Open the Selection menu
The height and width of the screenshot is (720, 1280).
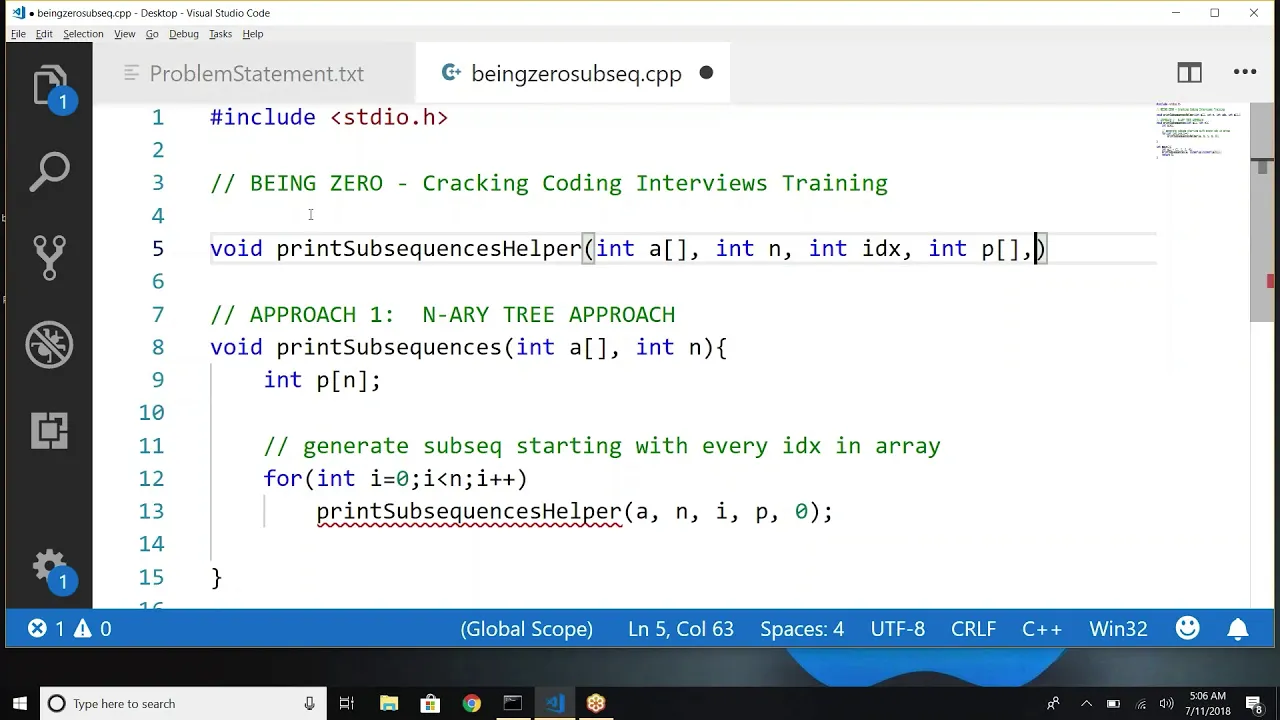coord(83,34)
